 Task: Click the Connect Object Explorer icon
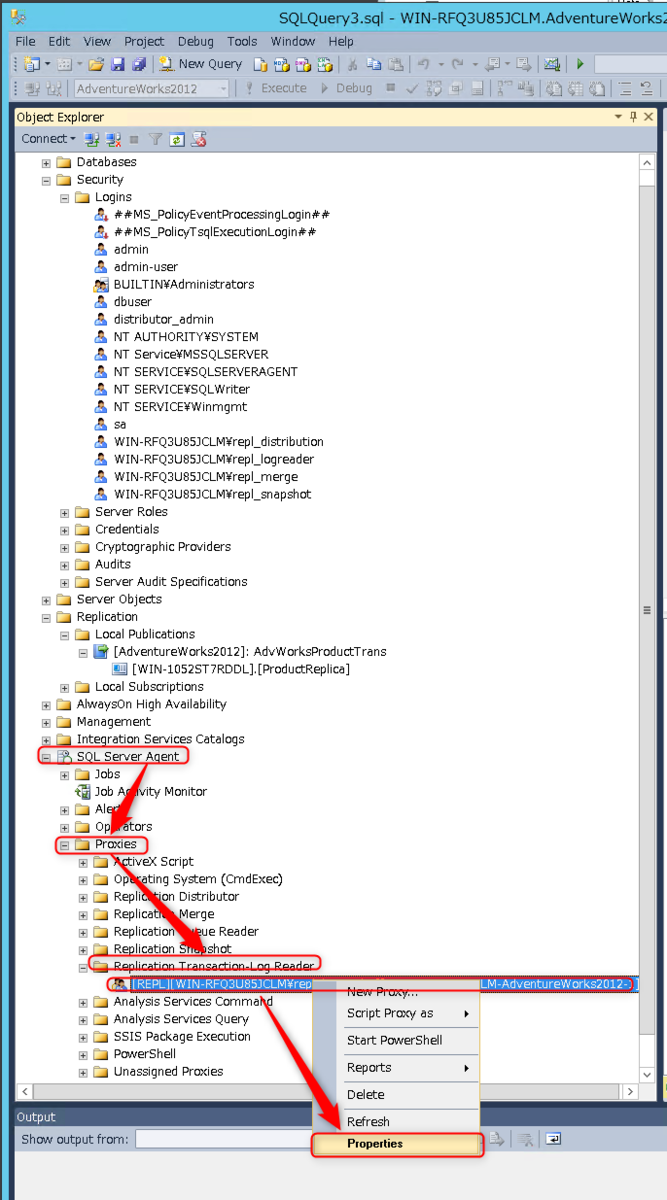[x=92, y=139]
